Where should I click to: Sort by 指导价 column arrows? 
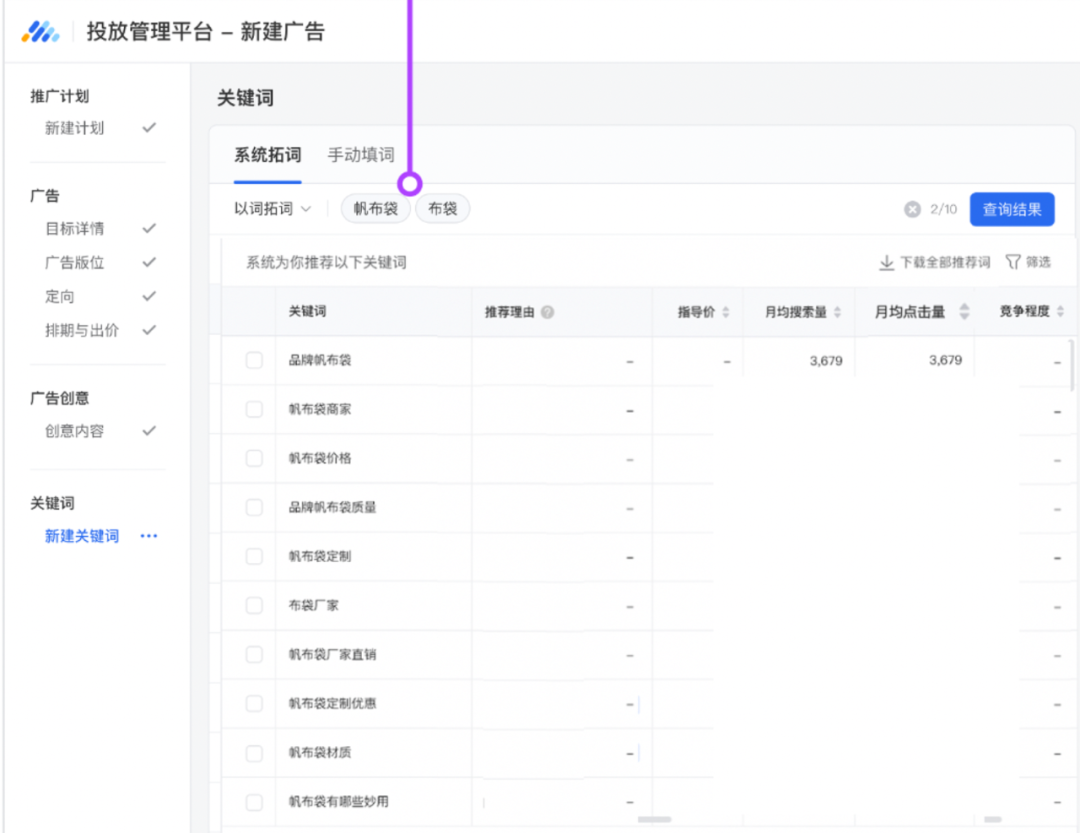click(726, 312)
